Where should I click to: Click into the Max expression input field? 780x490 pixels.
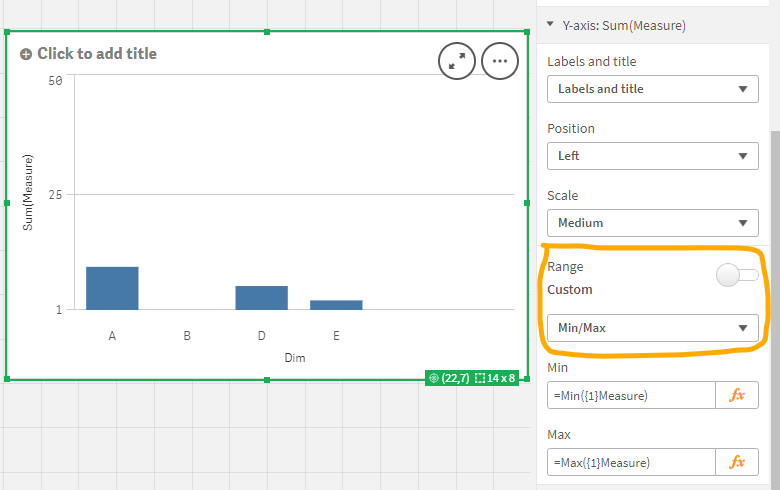pyautogui.click(x=632, y=462)
